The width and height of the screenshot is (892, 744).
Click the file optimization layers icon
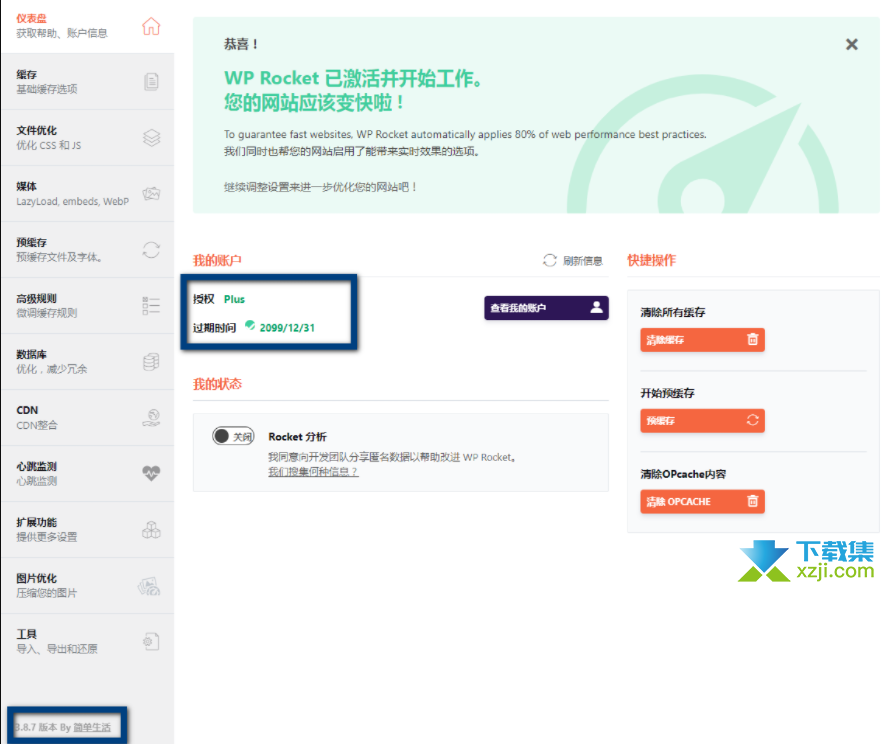coord(151,138)
